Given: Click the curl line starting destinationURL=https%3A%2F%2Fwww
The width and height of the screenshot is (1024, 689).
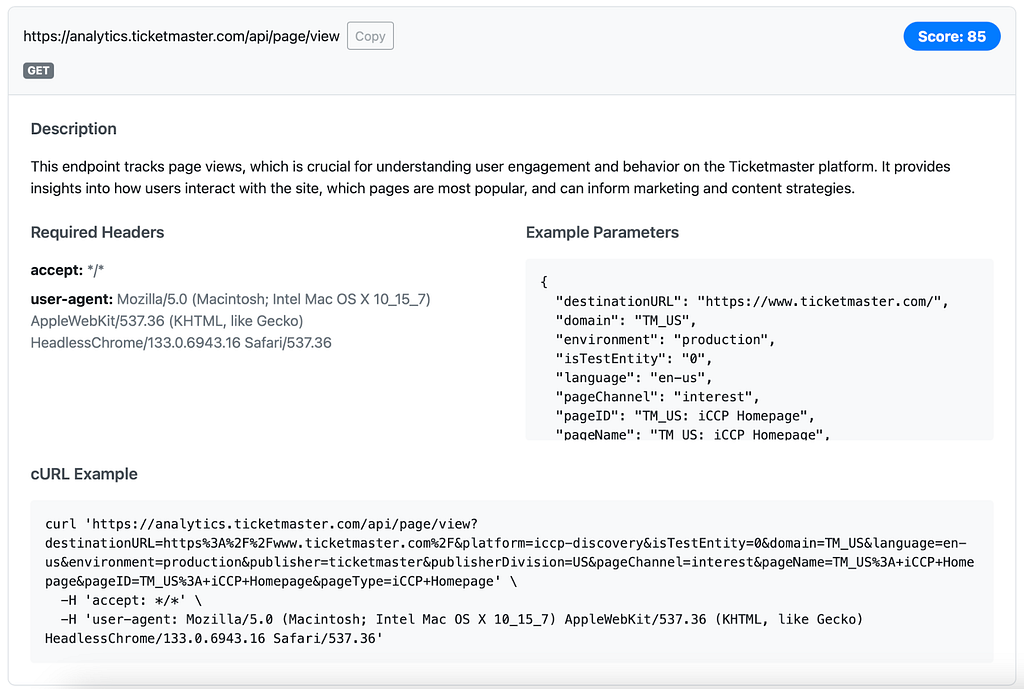Looking at the screenshot, I should [x=505, y=543].
